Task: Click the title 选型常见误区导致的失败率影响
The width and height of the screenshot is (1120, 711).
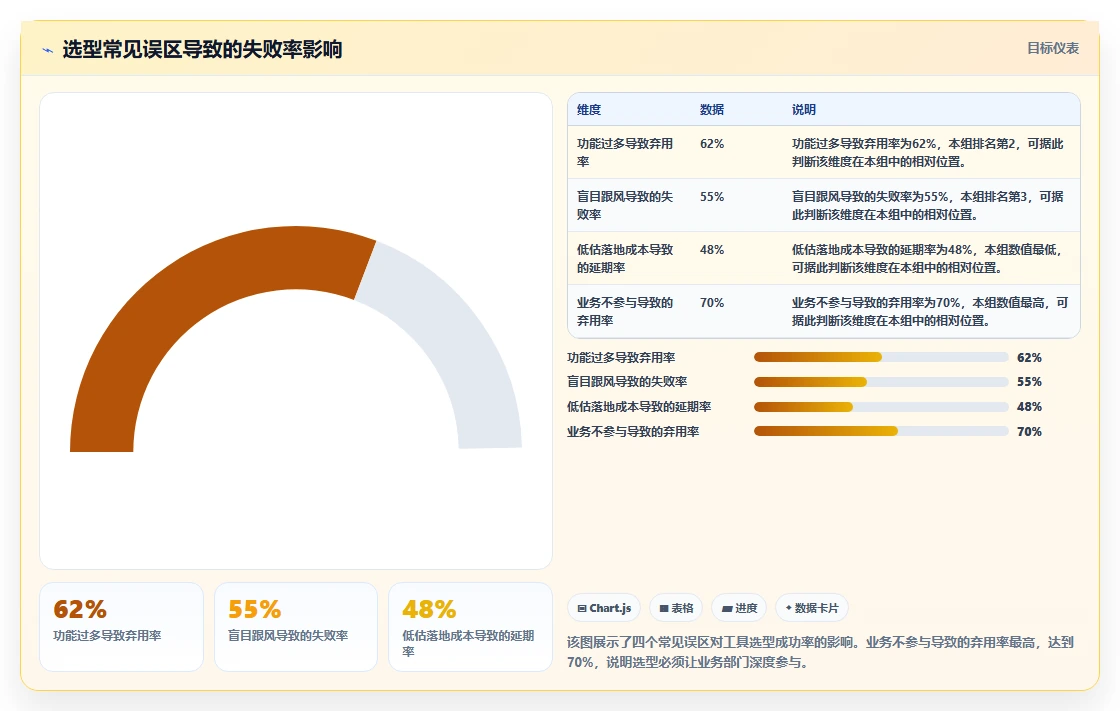Action: click(x=202, y=49)
